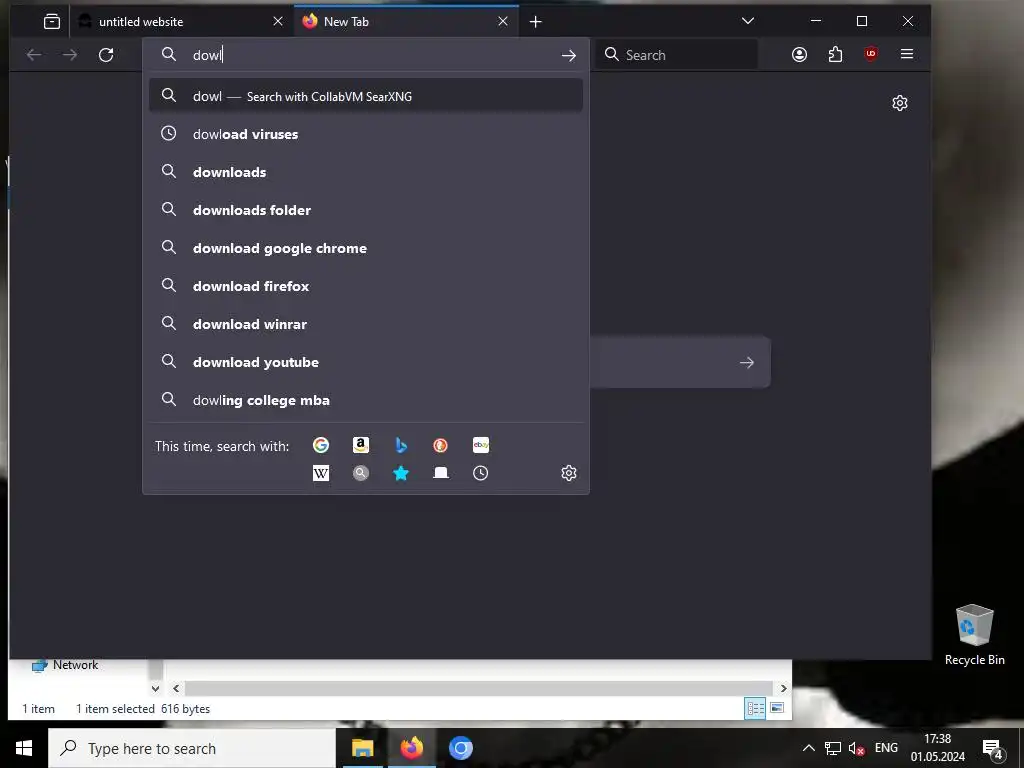Screen dimensions: 1024x768
Task: Open Firefox View tabs icon
Action: [x=52, y=22]
